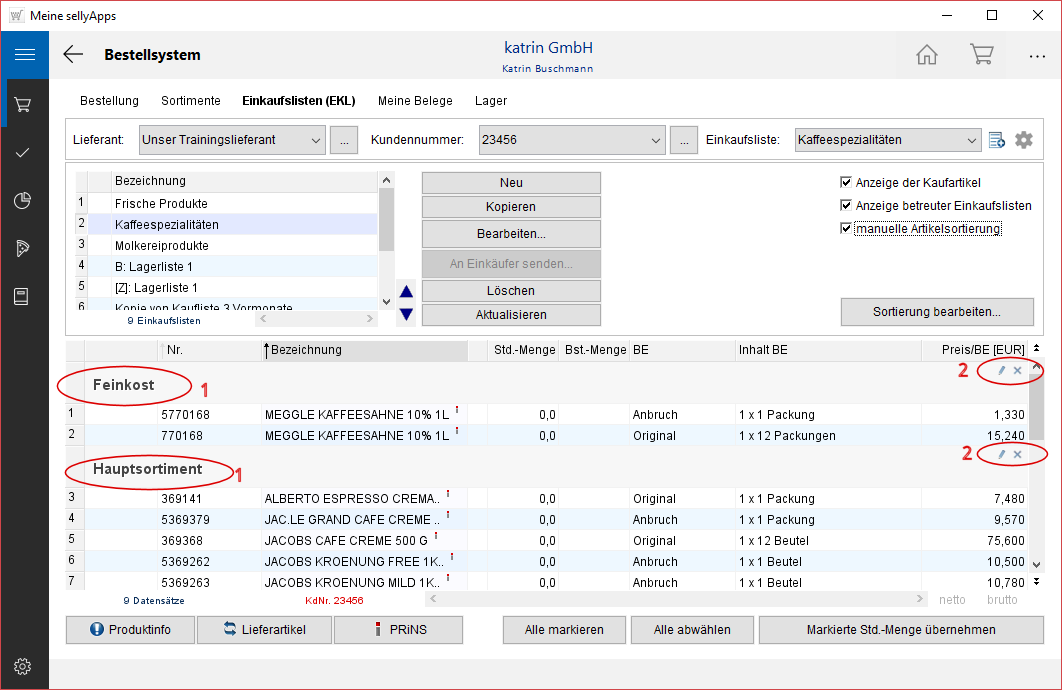This screenshot has width=1062, height=690.
Task: Uncheck Anzeige der Kaufartikel checkbox
Action: tap(847, 183)
